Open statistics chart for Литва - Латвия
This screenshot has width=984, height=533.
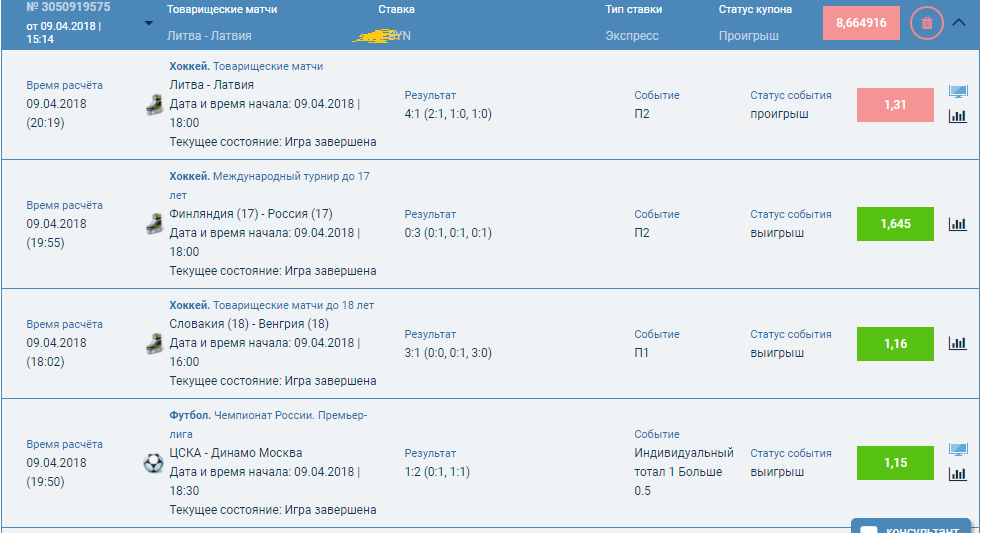coord(958,116)
